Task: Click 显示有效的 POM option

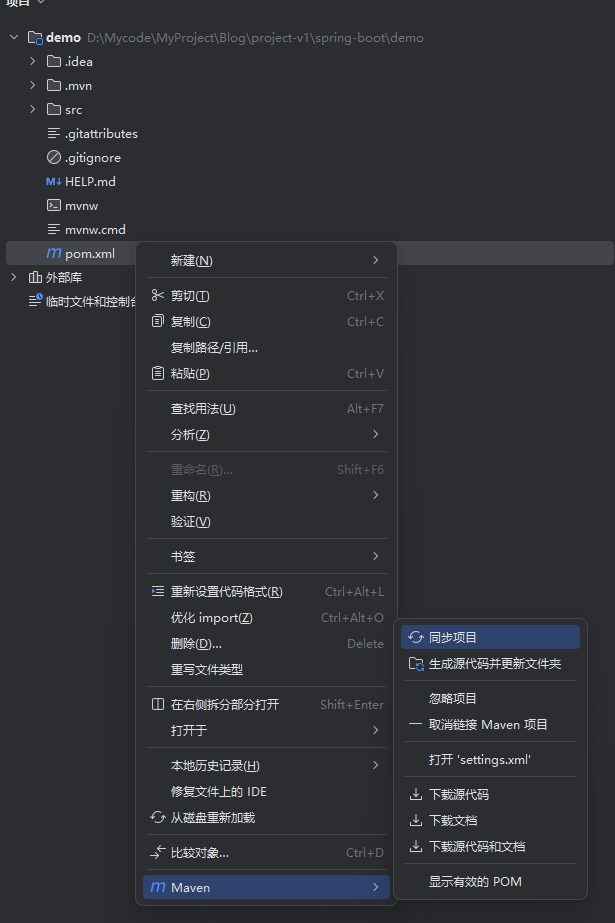Action: [475, 882]
